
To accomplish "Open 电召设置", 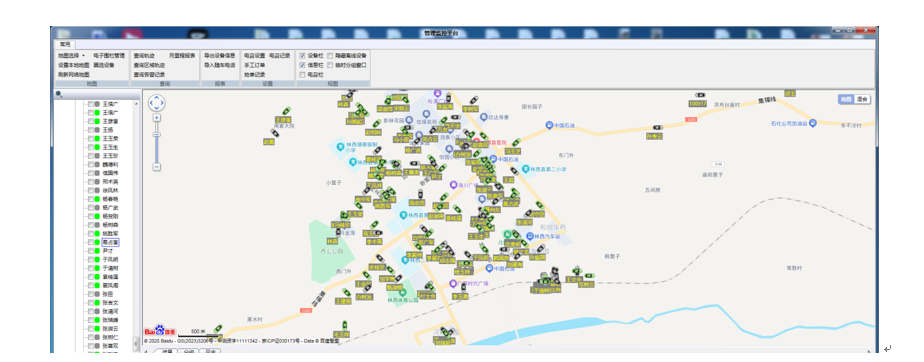I will 255,55.
